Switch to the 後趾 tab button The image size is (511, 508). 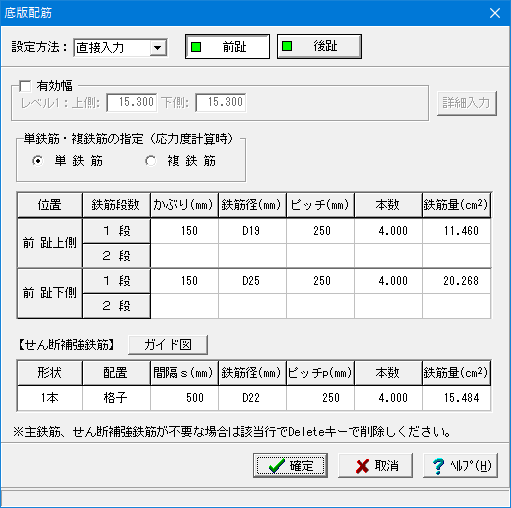point(319,46)
